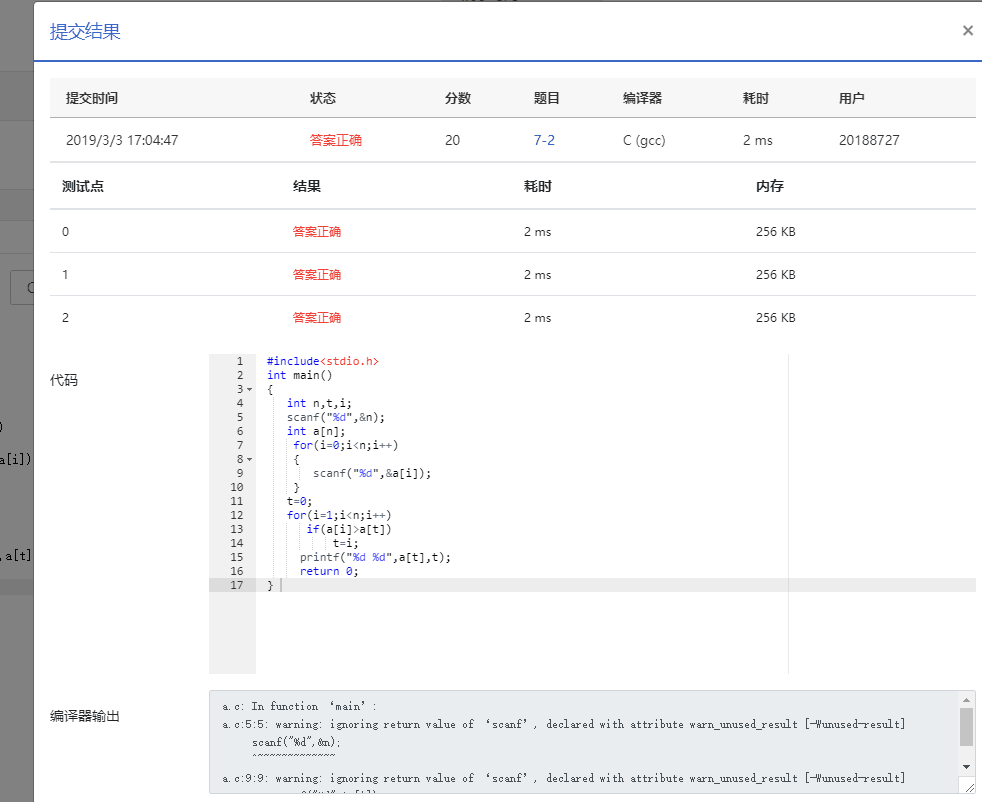Click scroll up arrow in compiler output
The width and height of the screenshot is (982, 802).
coord(966,700)
